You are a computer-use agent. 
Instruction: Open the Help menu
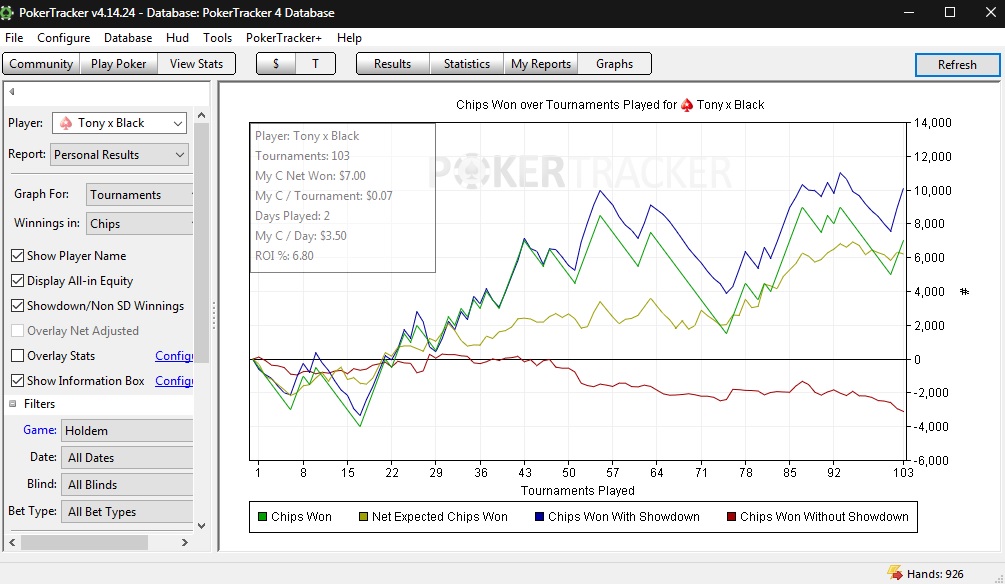(x=349, y=38)
